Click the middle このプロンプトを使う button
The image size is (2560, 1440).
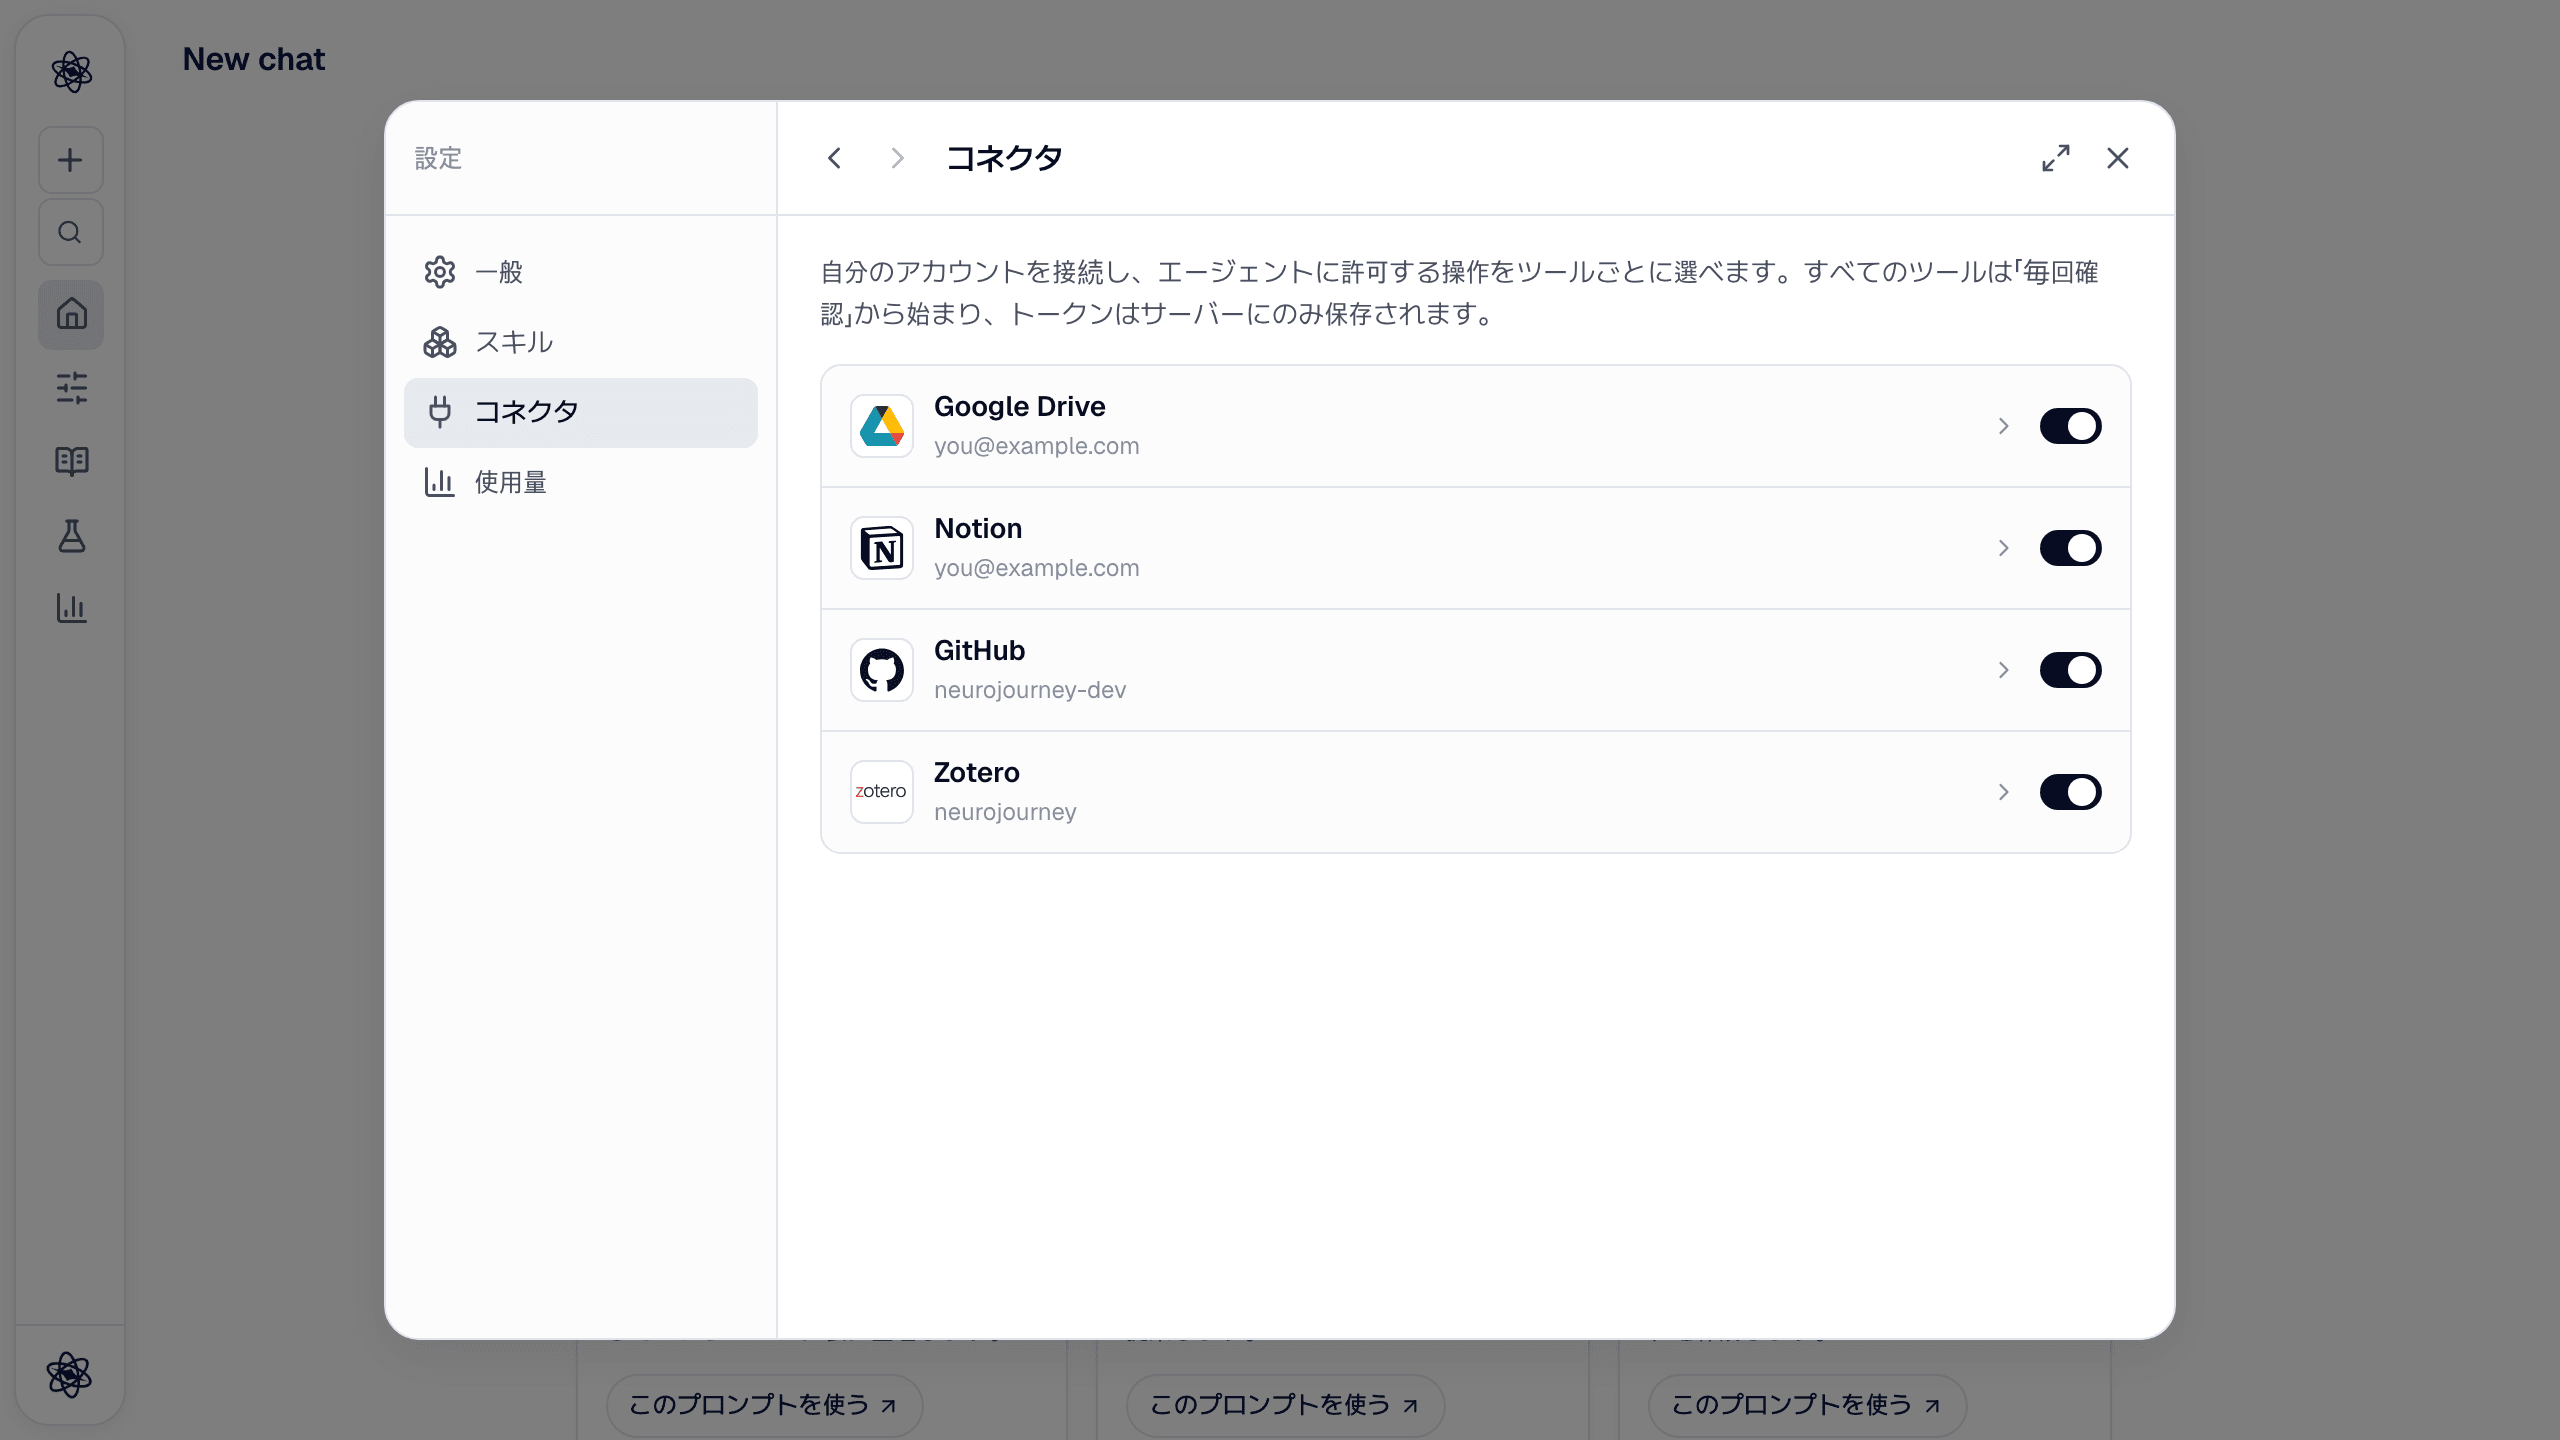pyautogui.click(x=1285, y=1404)
